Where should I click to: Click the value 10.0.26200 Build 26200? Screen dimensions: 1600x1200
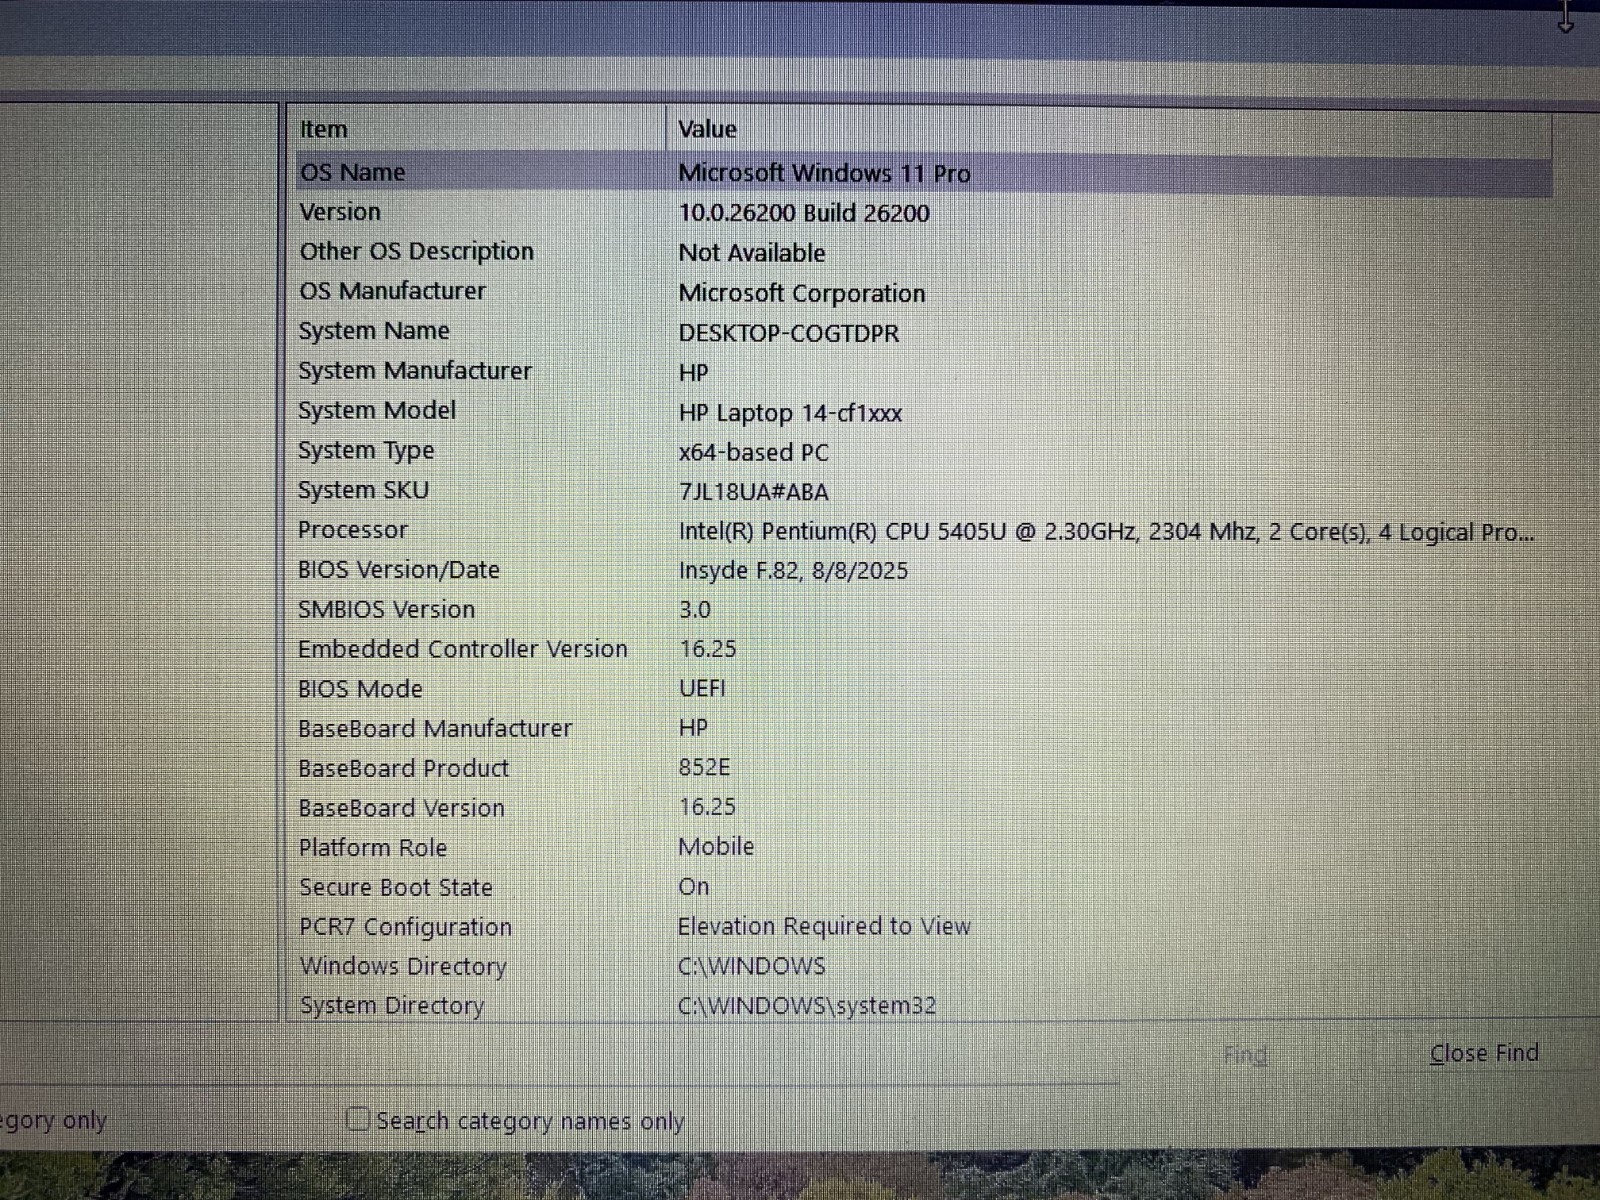[x=804, y=213]
